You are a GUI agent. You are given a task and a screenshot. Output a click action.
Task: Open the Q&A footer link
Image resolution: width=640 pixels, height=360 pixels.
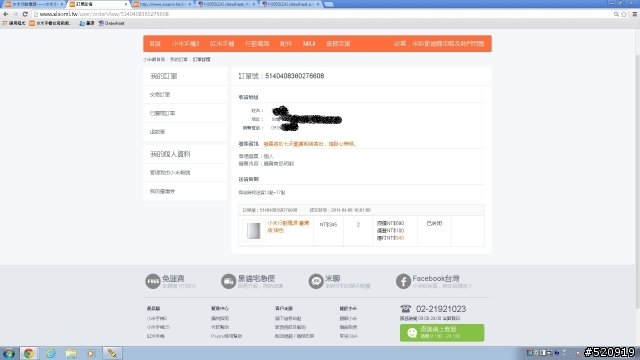349,336
